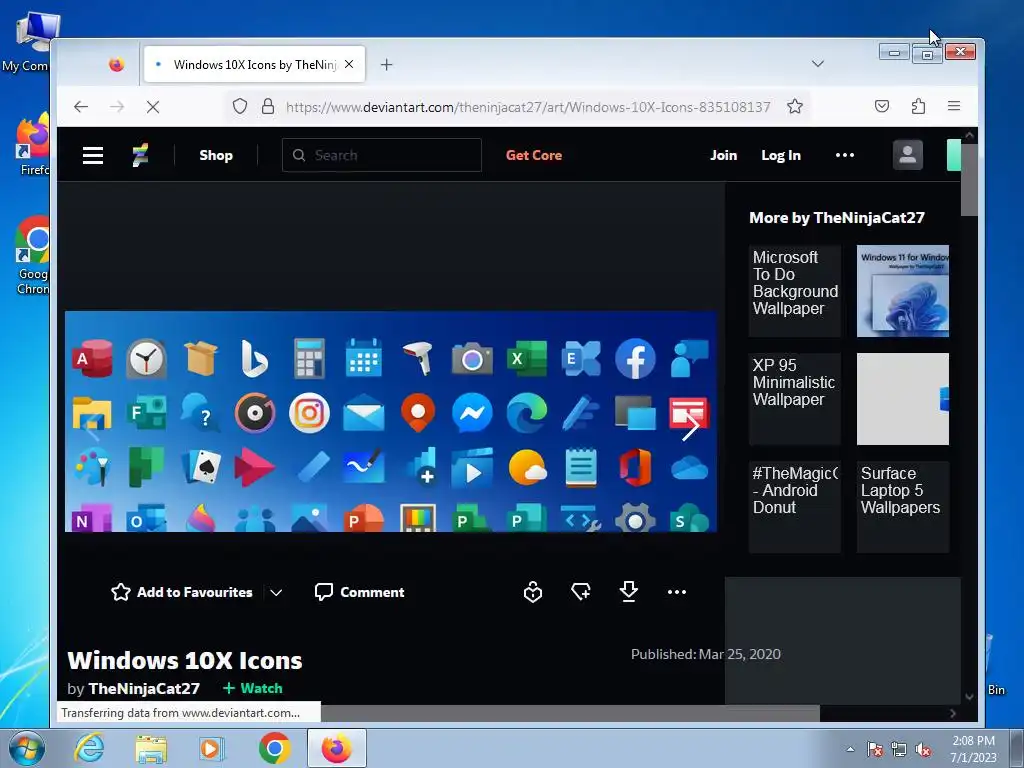This screenshot has width=1024, height=768.
Task: Download the artwork via download icon
Action: click(629, 592)
